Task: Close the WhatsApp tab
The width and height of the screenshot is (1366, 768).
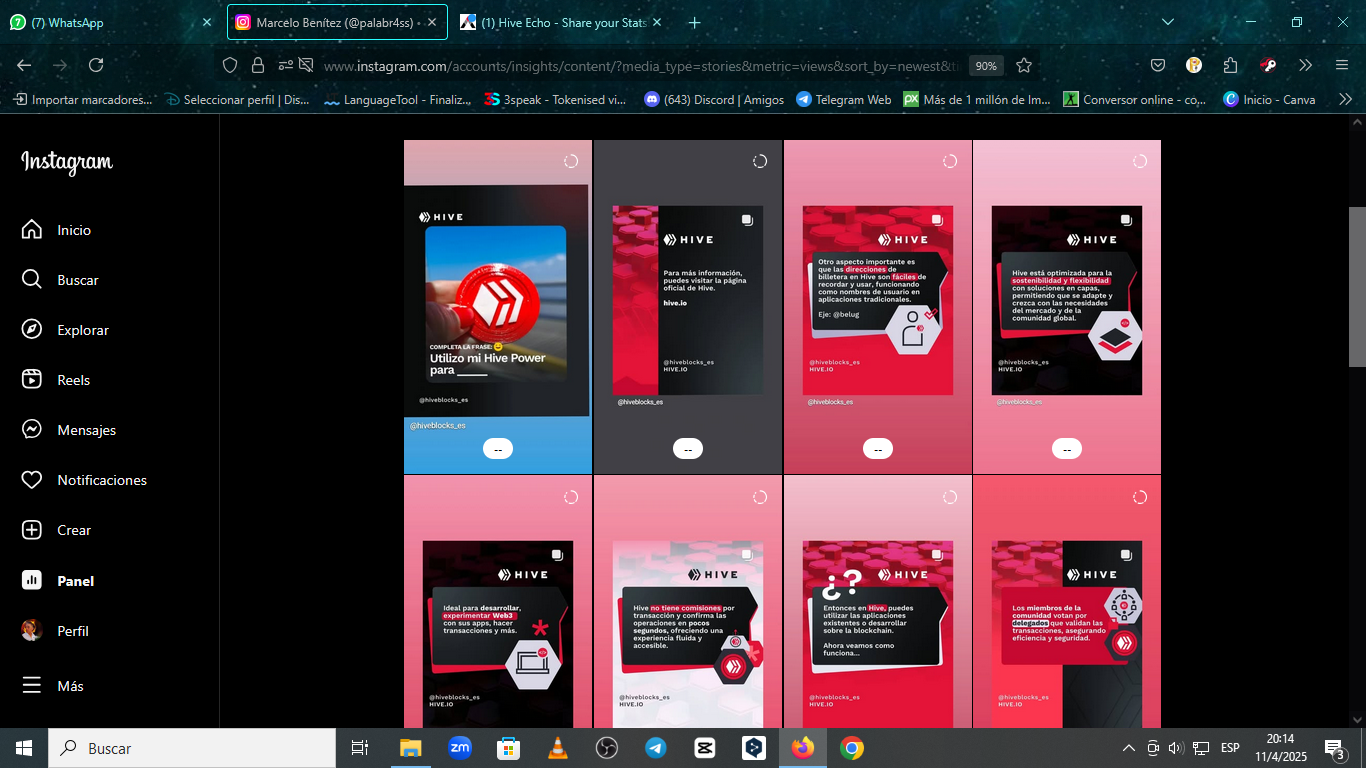Action: (x=207, y=22)
